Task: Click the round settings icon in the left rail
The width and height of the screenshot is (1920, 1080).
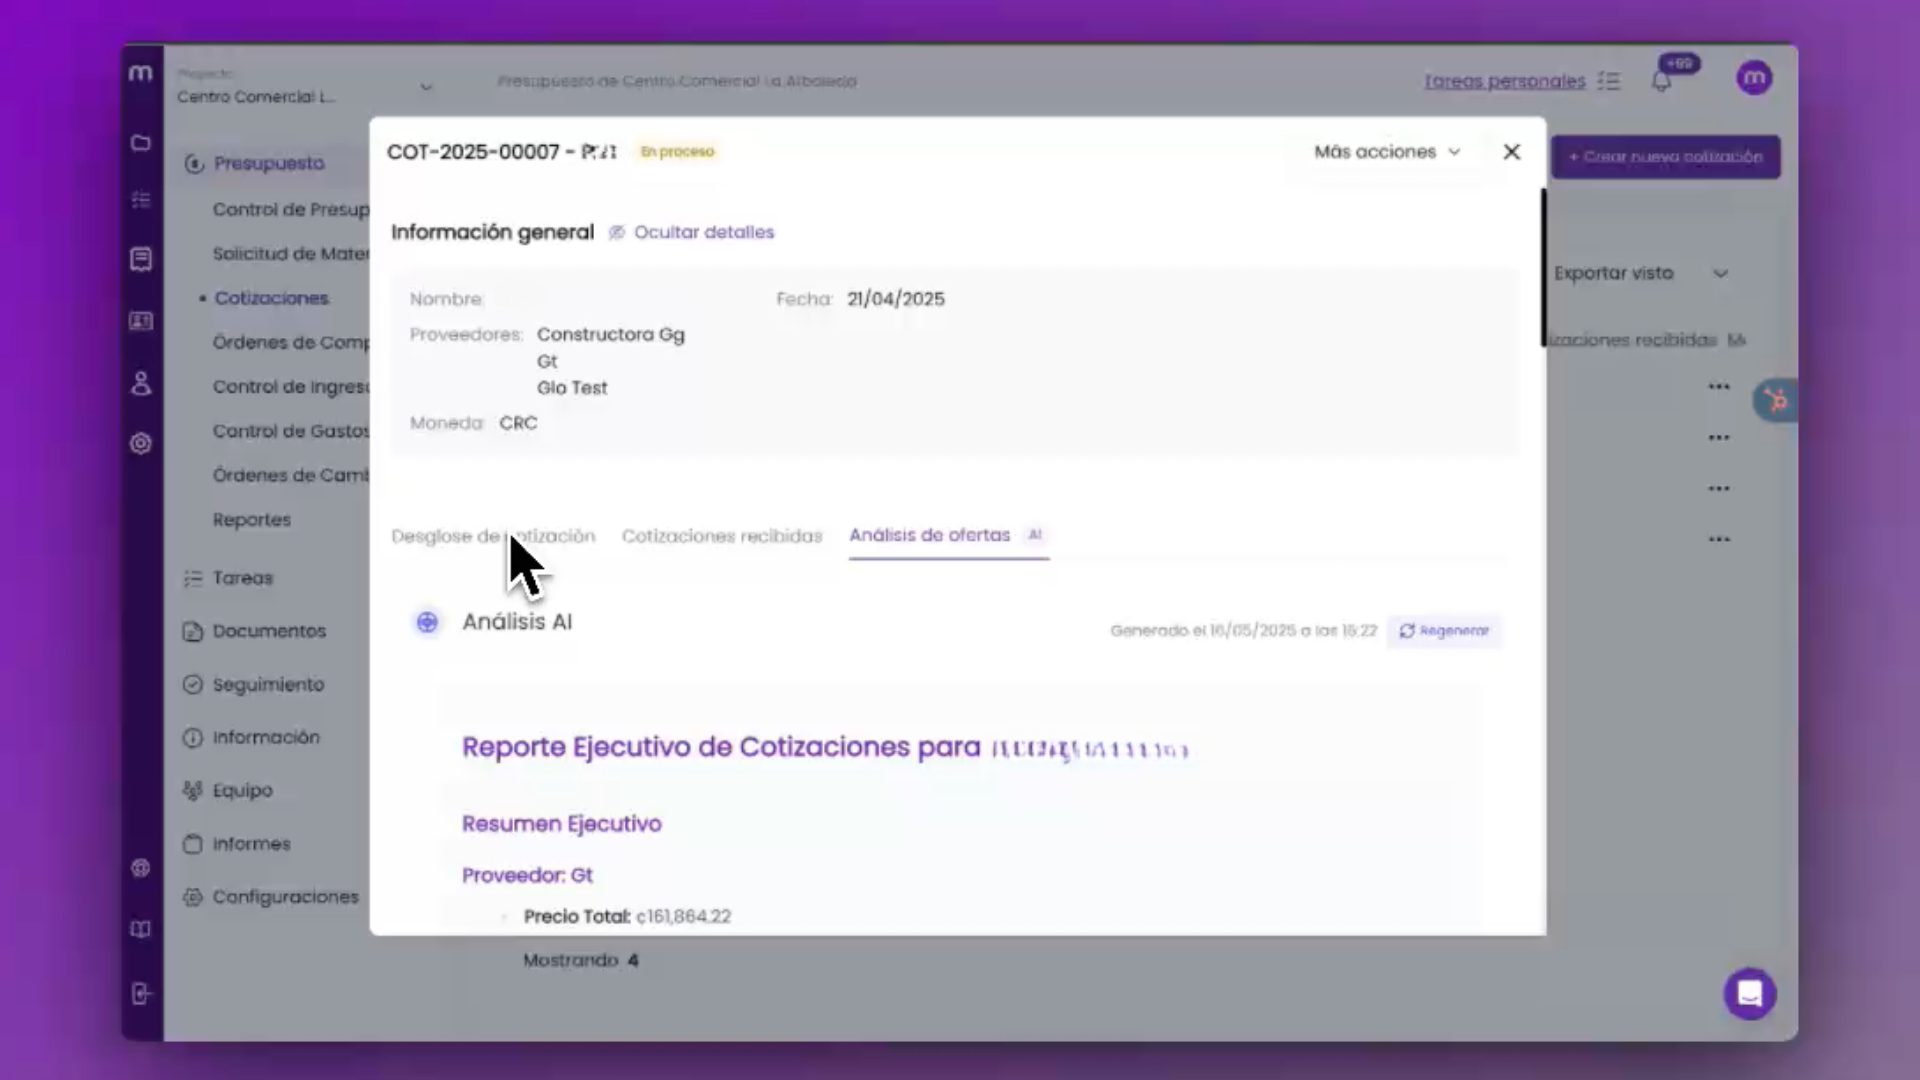Action: (141, 443)
